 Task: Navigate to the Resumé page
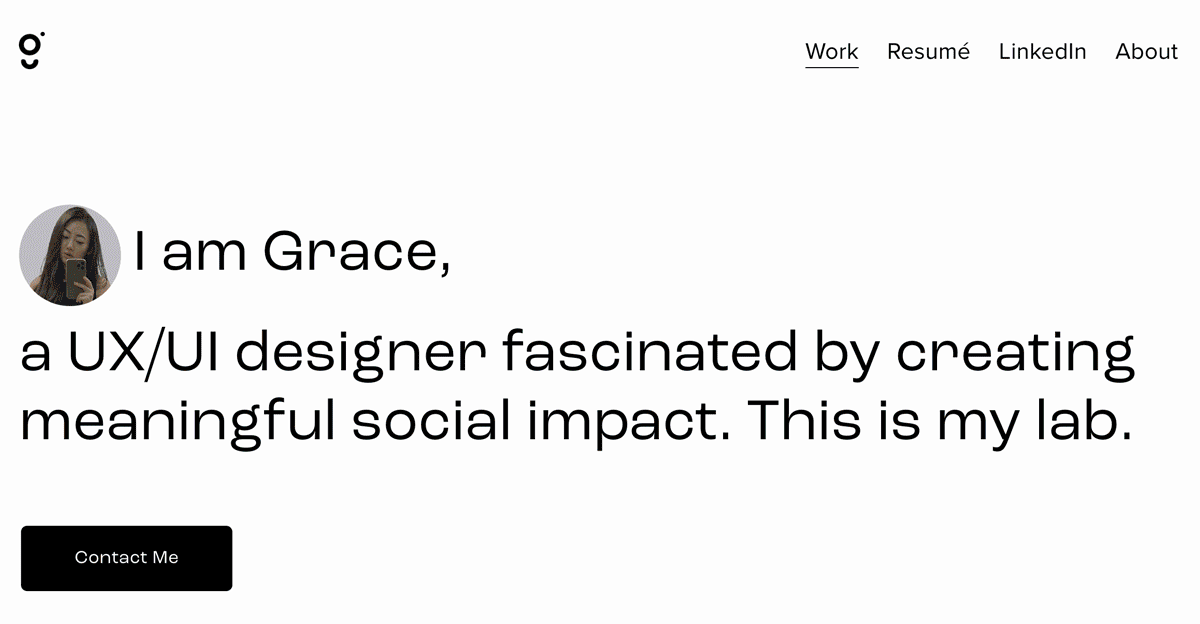coord(928,52)
